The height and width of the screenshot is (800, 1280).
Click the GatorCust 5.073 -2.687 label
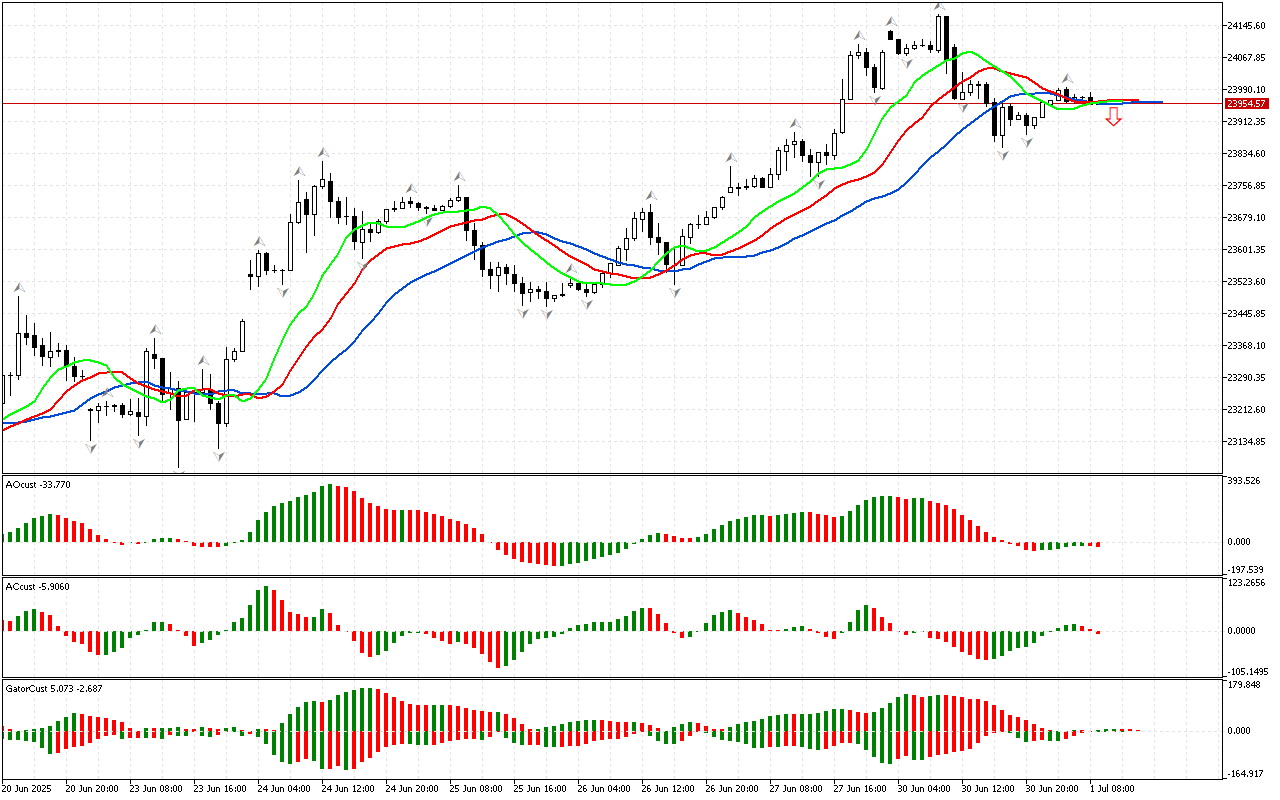[x=54, y=688]
